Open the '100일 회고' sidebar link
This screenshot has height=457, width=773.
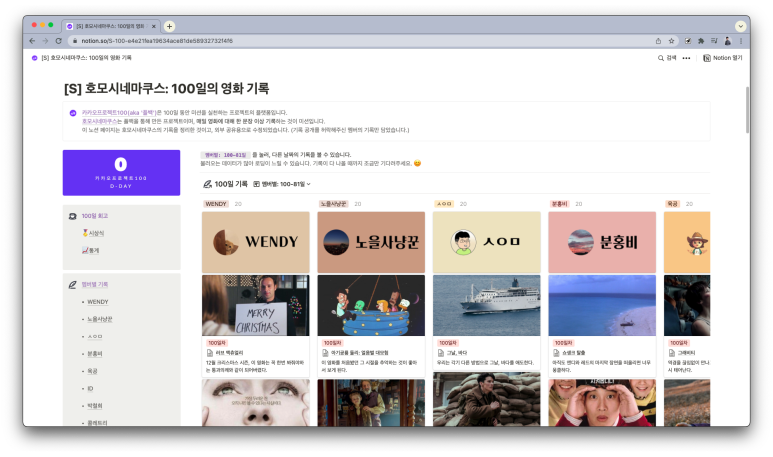coord(95,216)
